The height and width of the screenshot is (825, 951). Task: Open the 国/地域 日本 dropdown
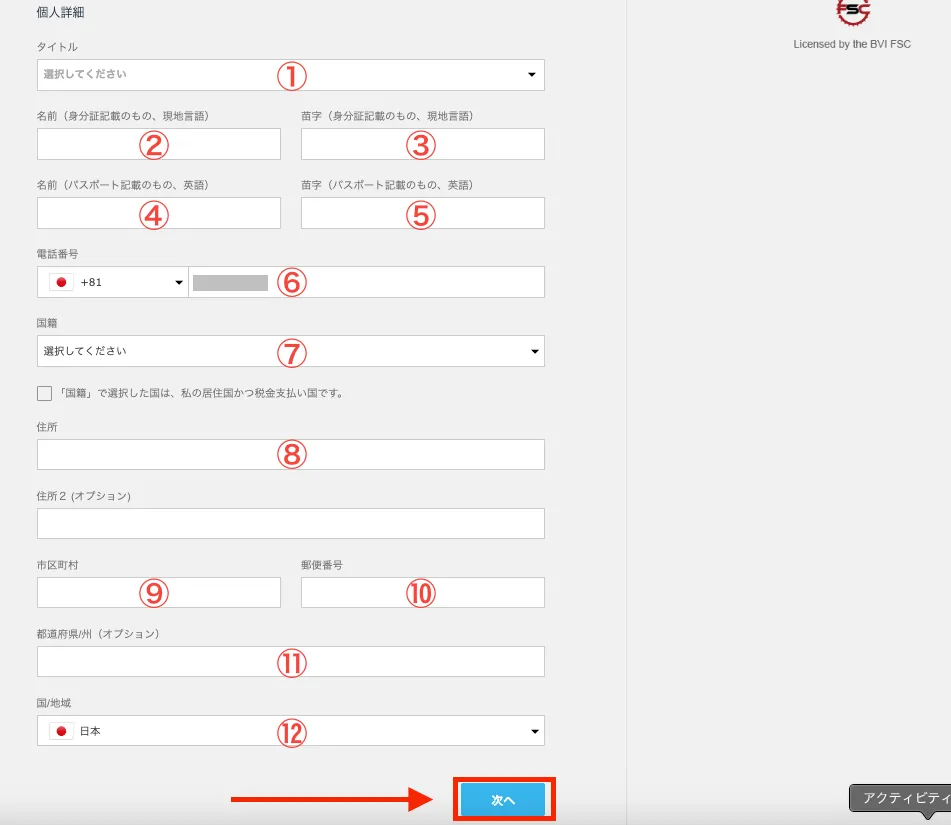pos(291,731)
